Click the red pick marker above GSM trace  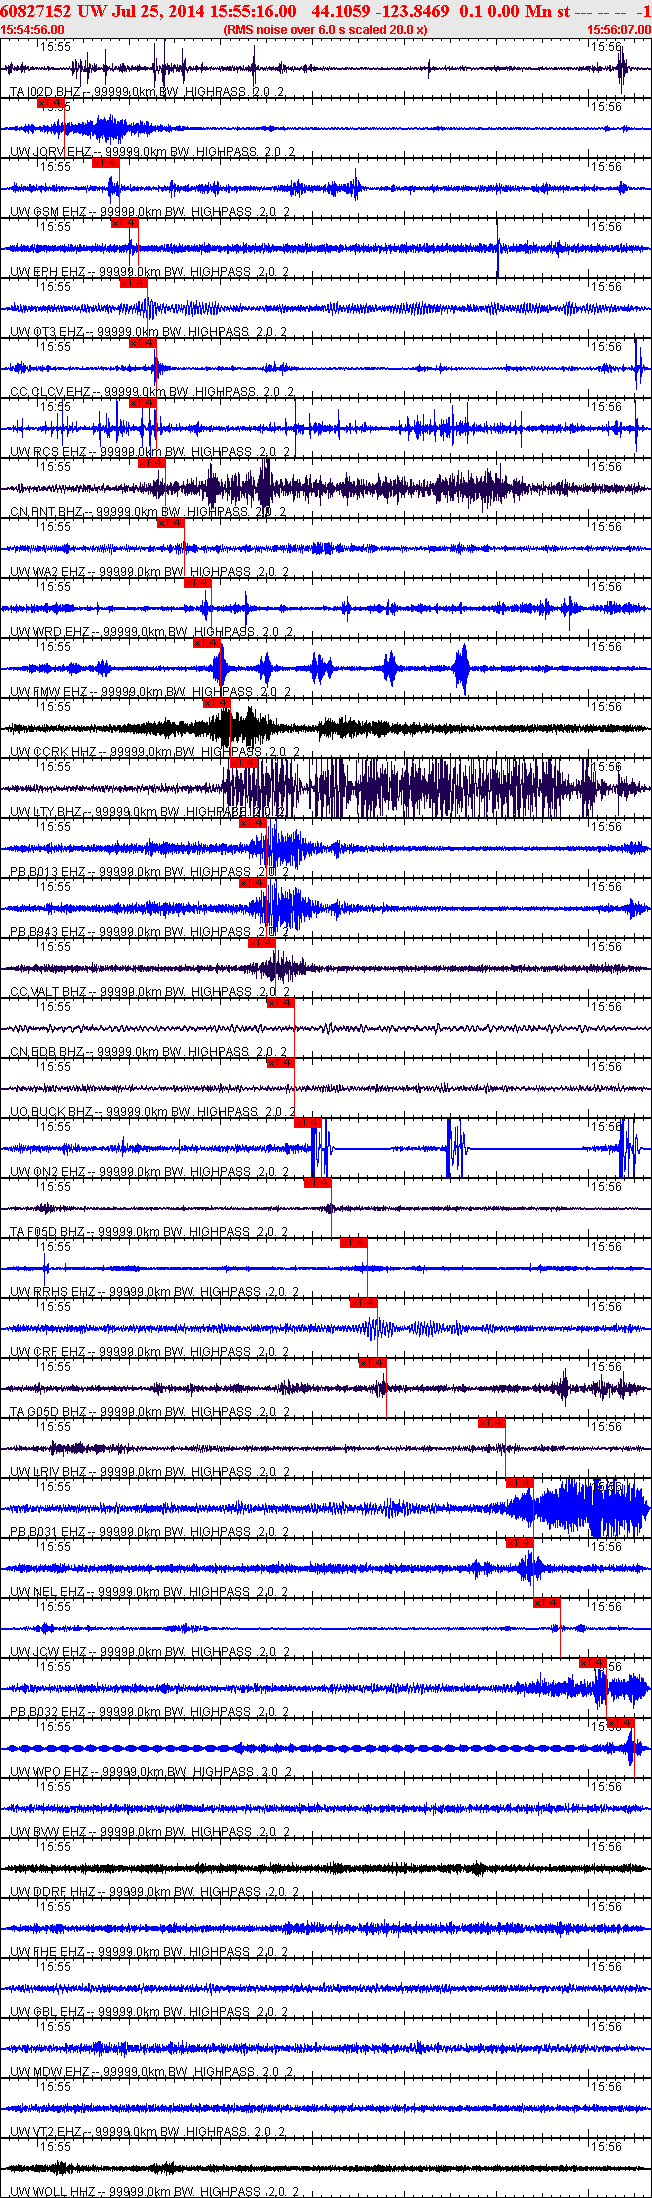[x=106, y=162]
